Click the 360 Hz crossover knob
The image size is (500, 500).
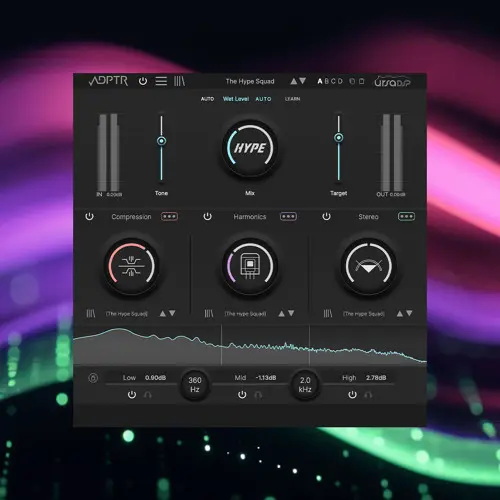point(195,385)
